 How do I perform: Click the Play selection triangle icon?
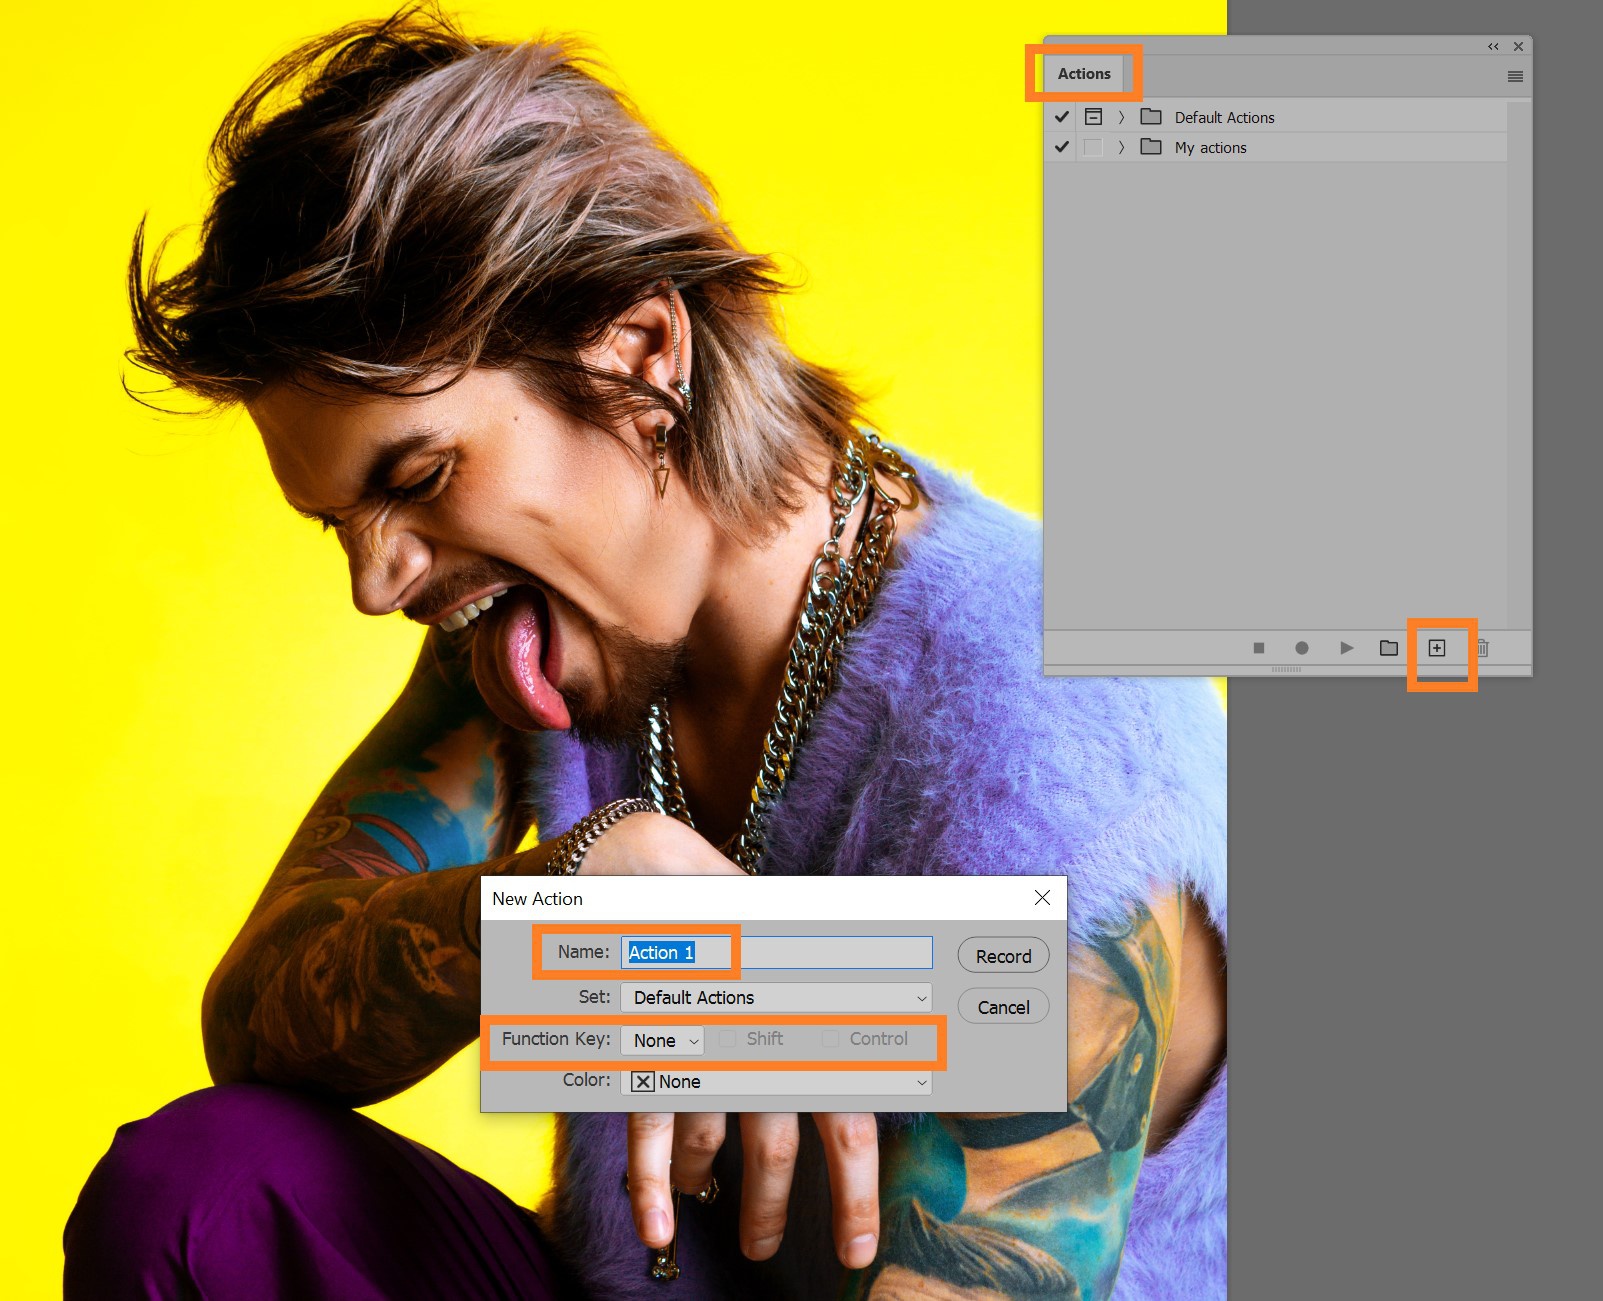coord(1346,648)
